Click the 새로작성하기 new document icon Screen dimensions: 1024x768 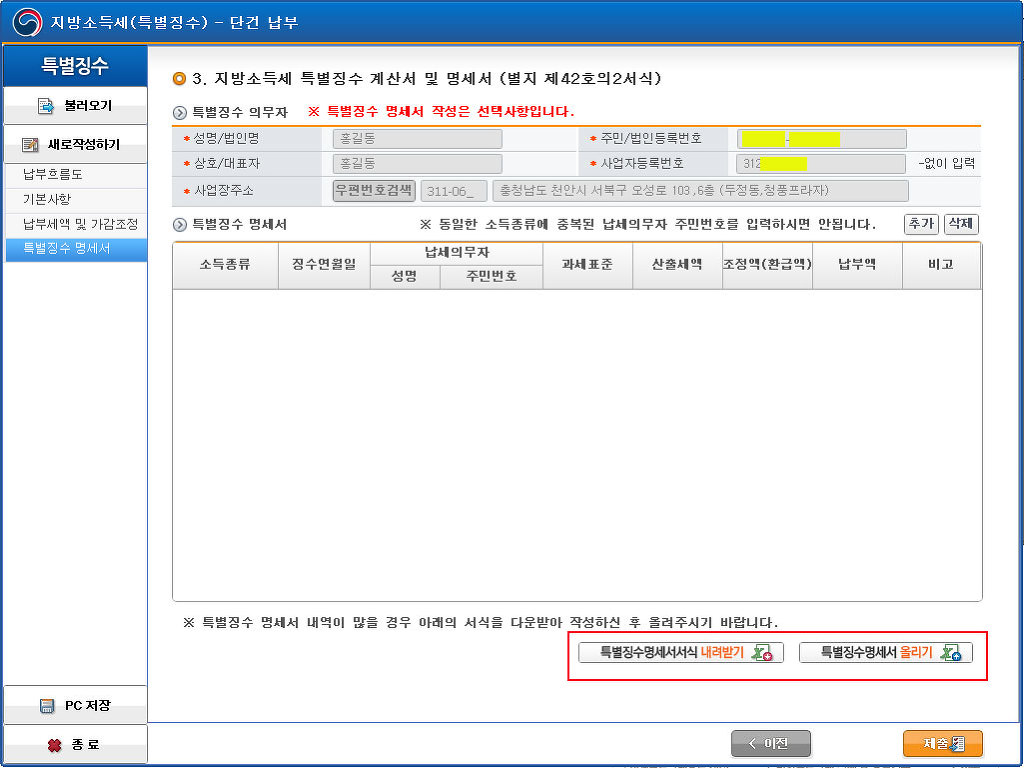[x=31, y=145]
